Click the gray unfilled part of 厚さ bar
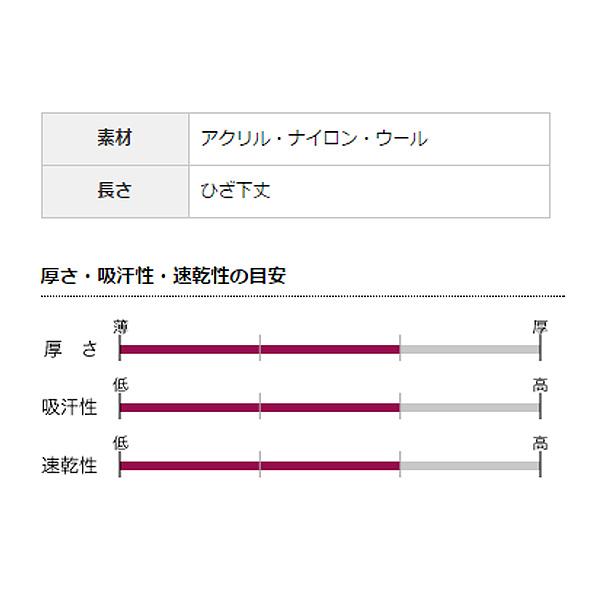The width and height of the screenshot is (600, 600). pos(470,349)
